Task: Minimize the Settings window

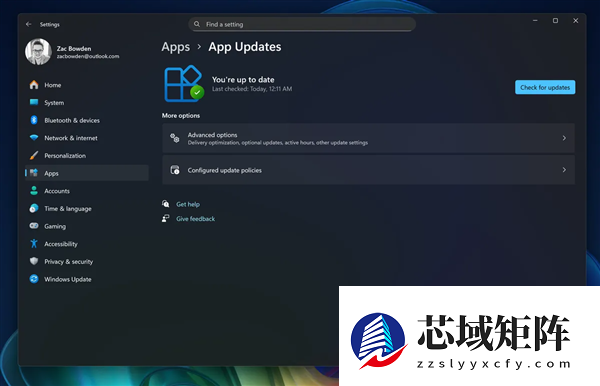Action: click(535, 21)
